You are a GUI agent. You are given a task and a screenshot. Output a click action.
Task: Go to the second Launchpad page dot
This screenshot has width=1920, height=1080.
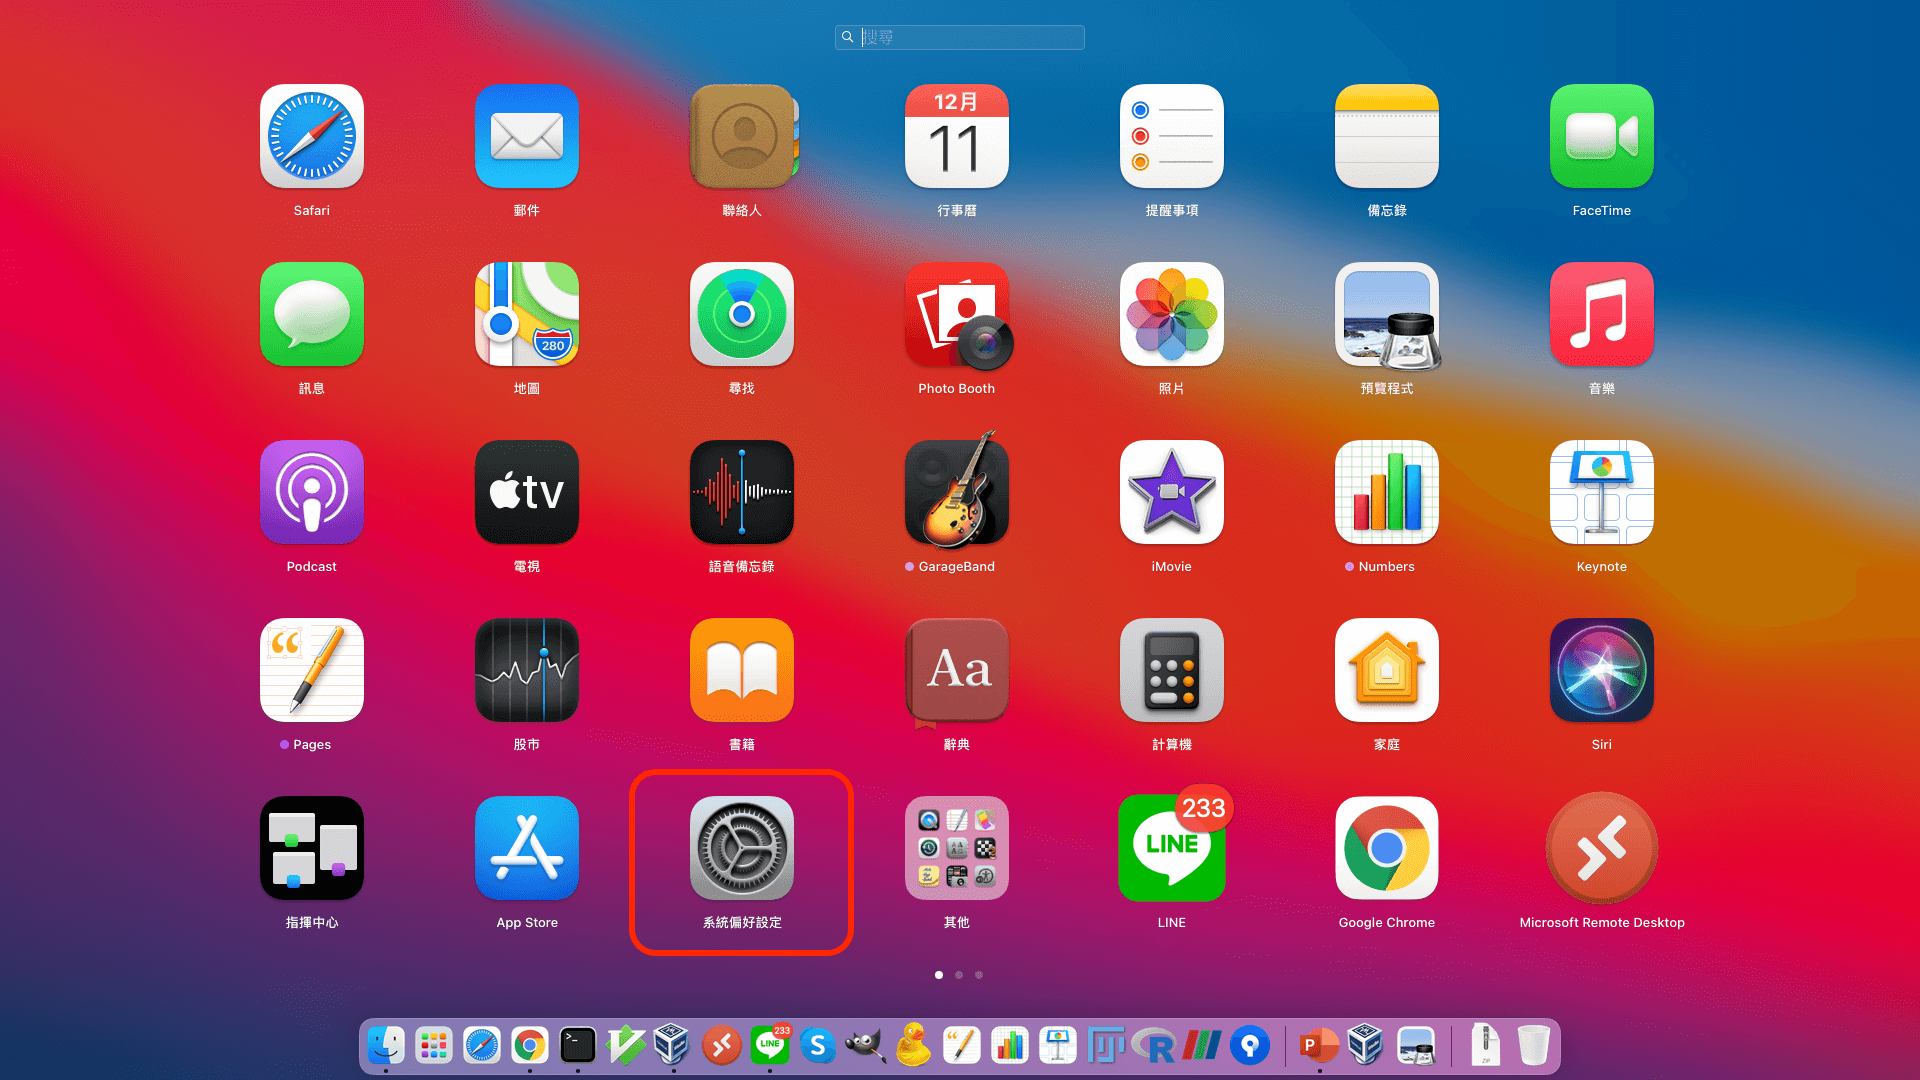pos(959,975)
